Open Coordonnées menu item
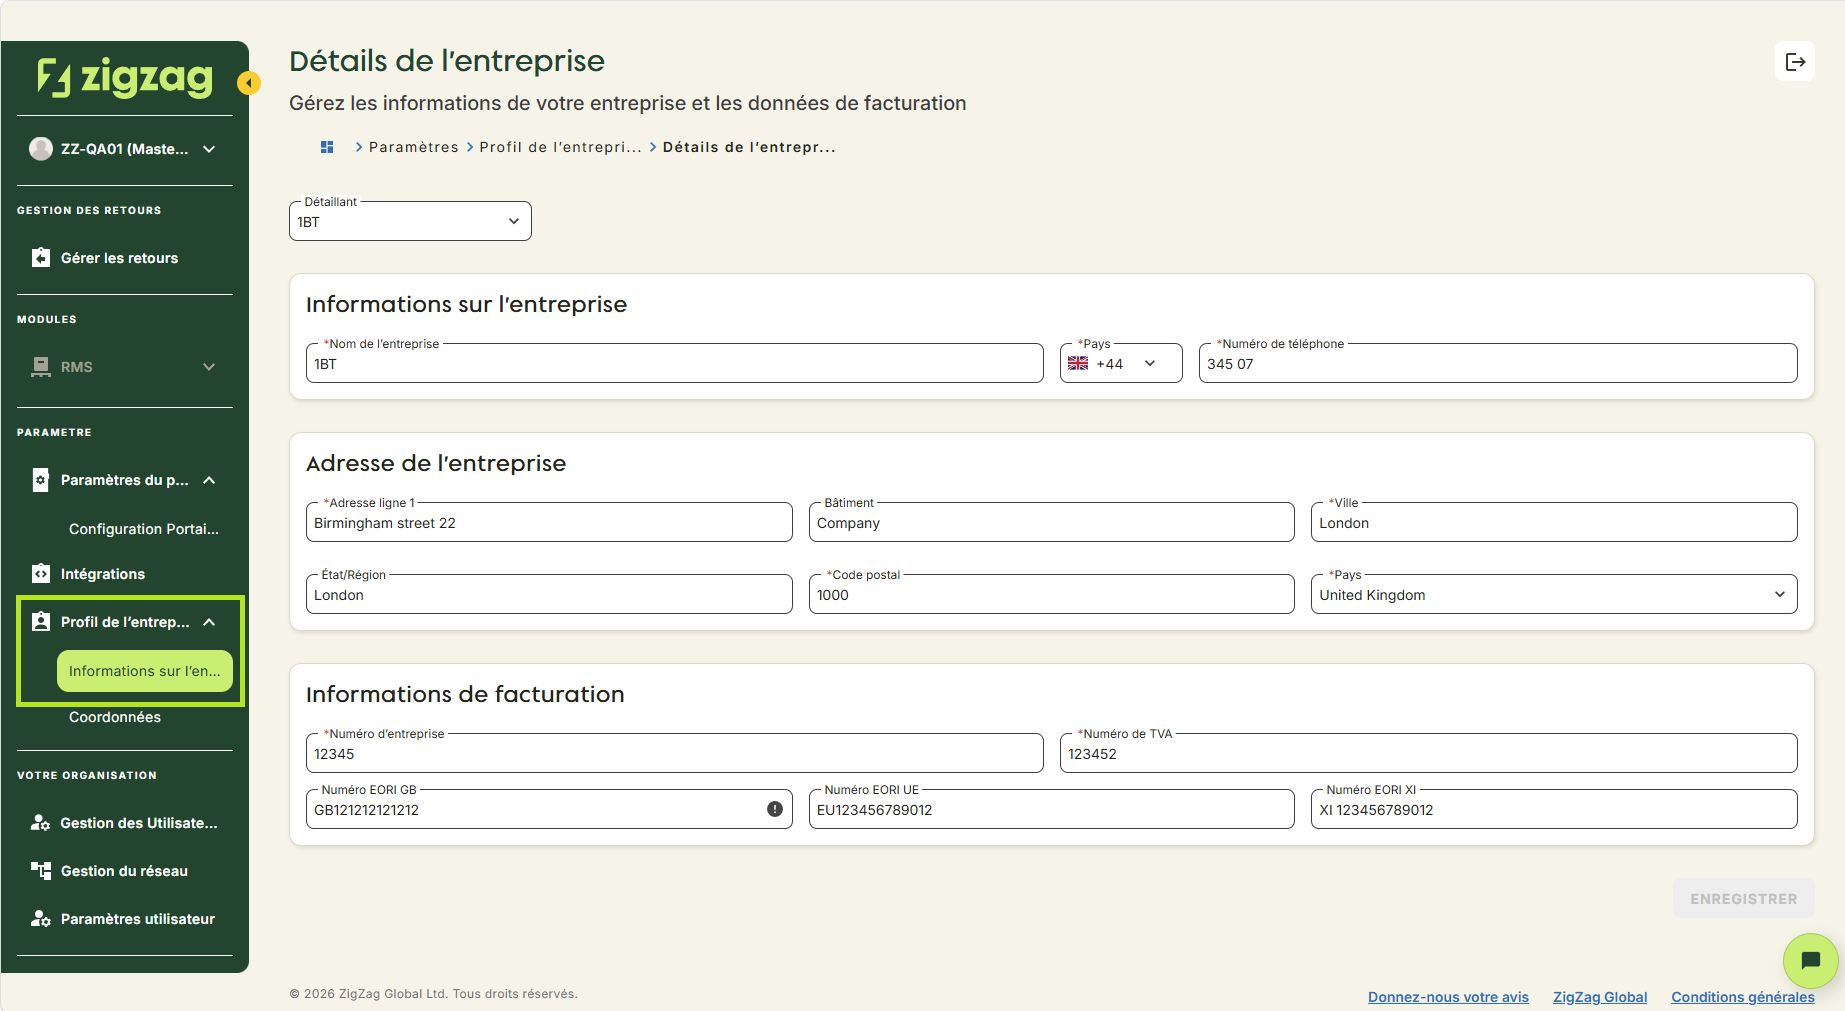The image size is (1845, 1011). (x=115, y=717)
